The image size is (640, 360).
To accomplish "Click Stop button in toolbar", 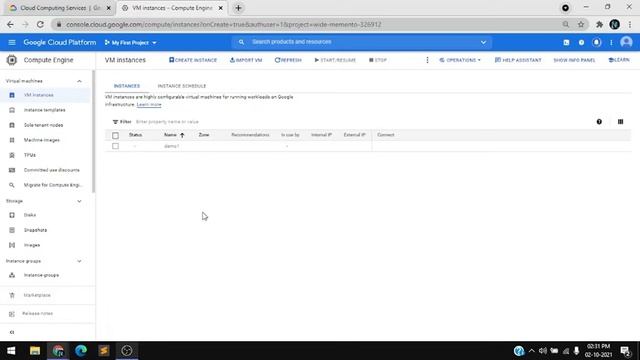I will (378, 60).
